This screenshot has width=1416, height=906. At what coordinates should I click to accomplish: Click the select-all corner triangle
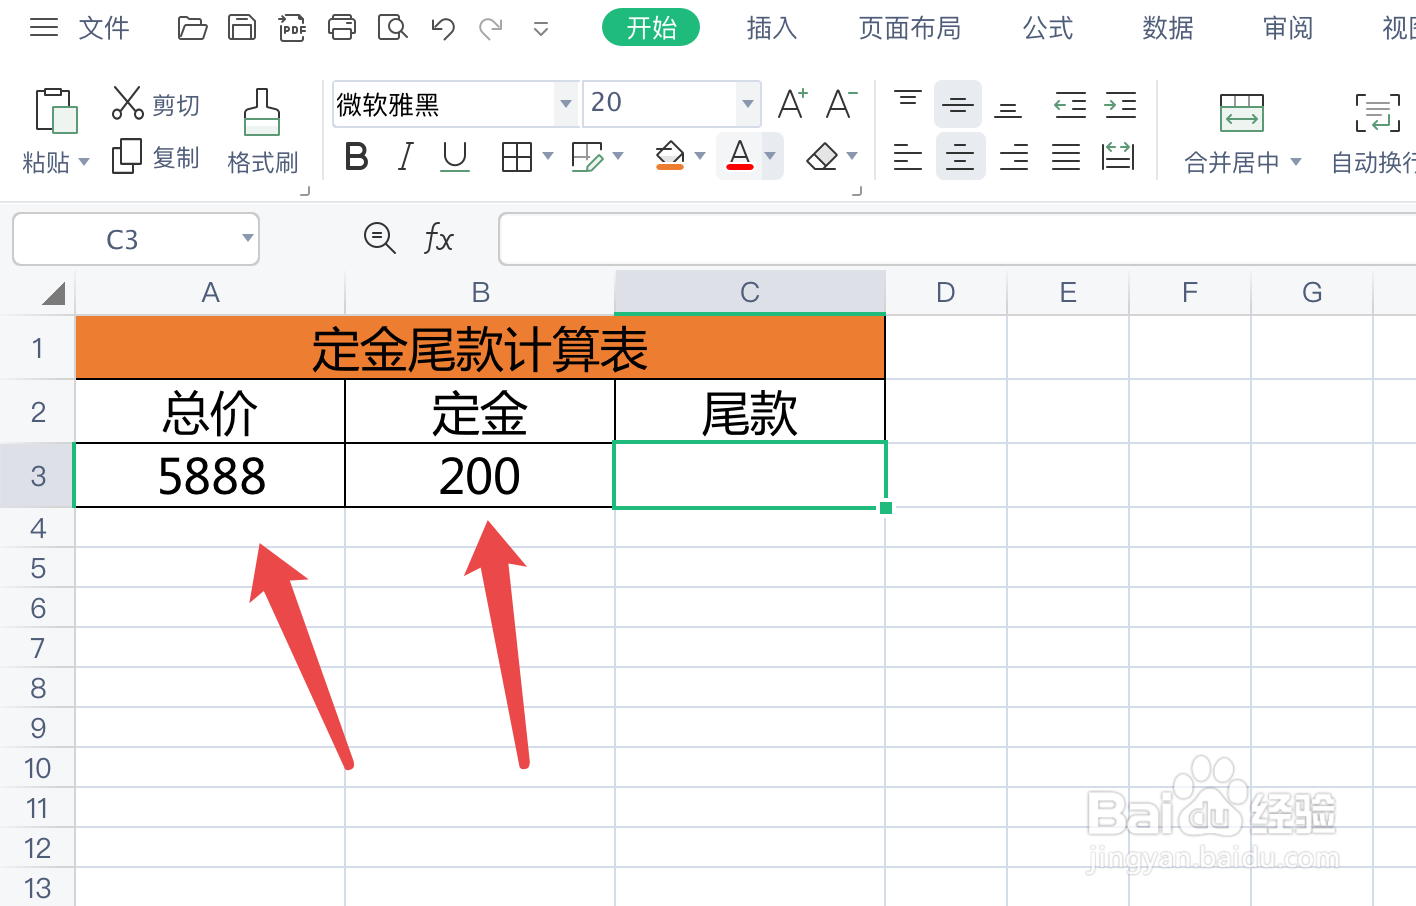click(x=54, y=293)
